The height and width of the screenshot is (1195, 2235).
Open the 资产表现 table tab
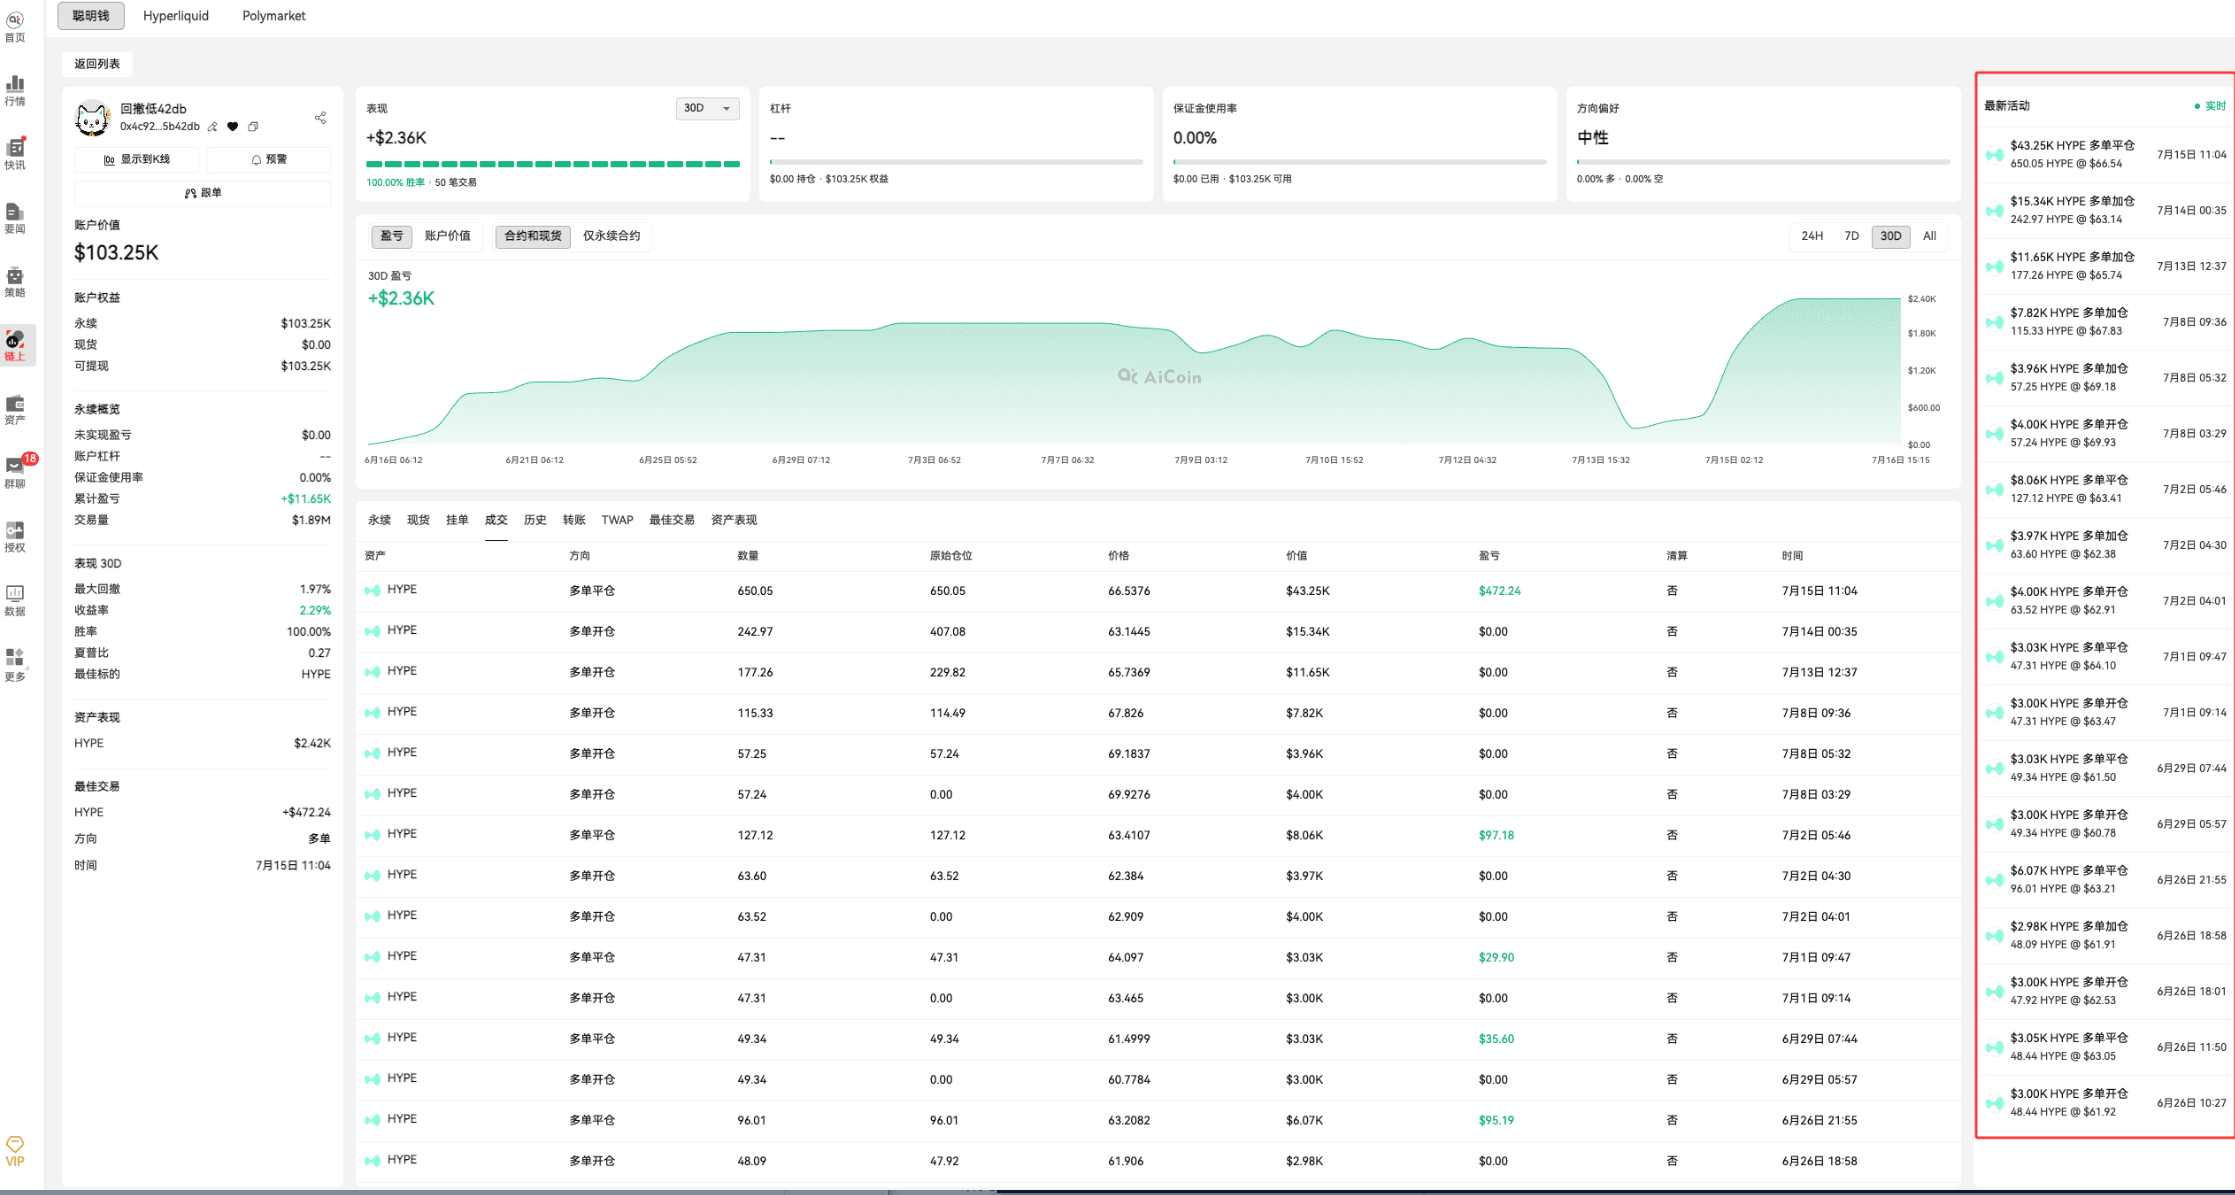(x=733, y=520)
